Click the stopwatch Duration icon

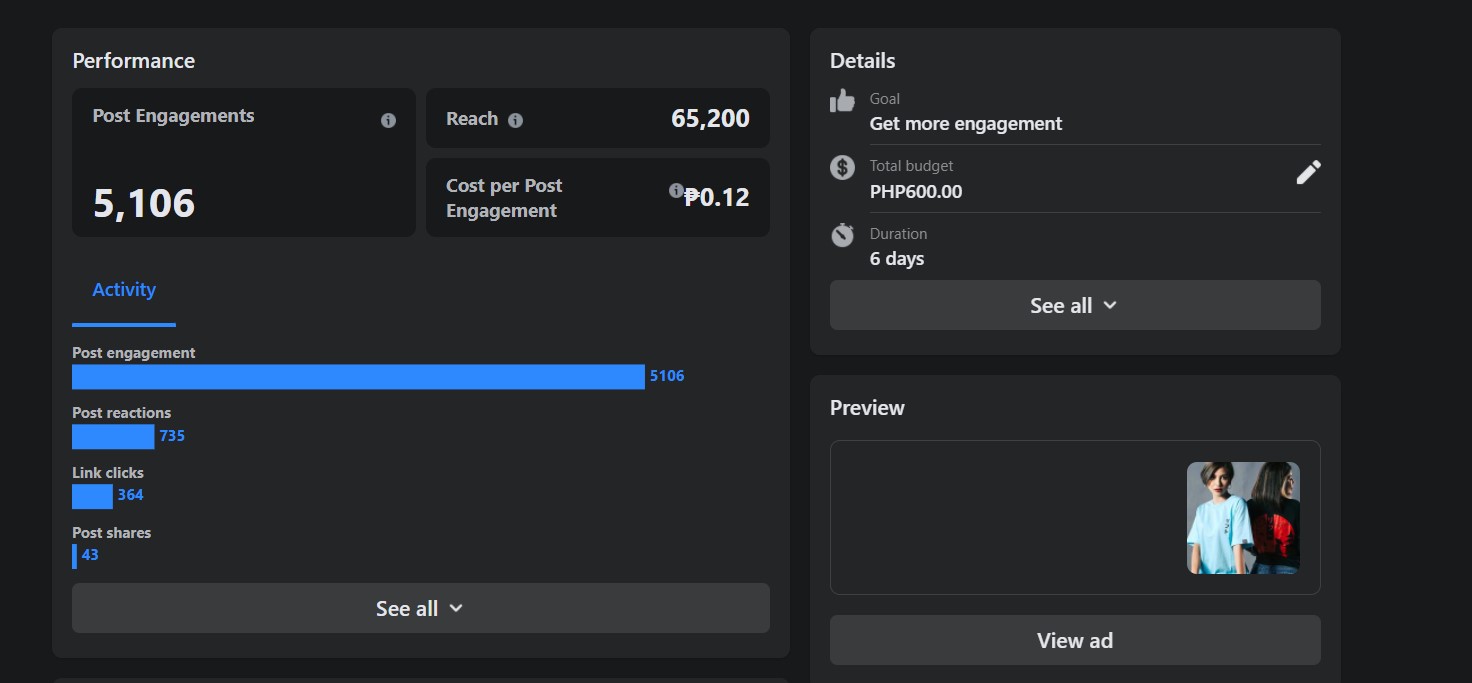pyautogui.click(x=842, y=235)
